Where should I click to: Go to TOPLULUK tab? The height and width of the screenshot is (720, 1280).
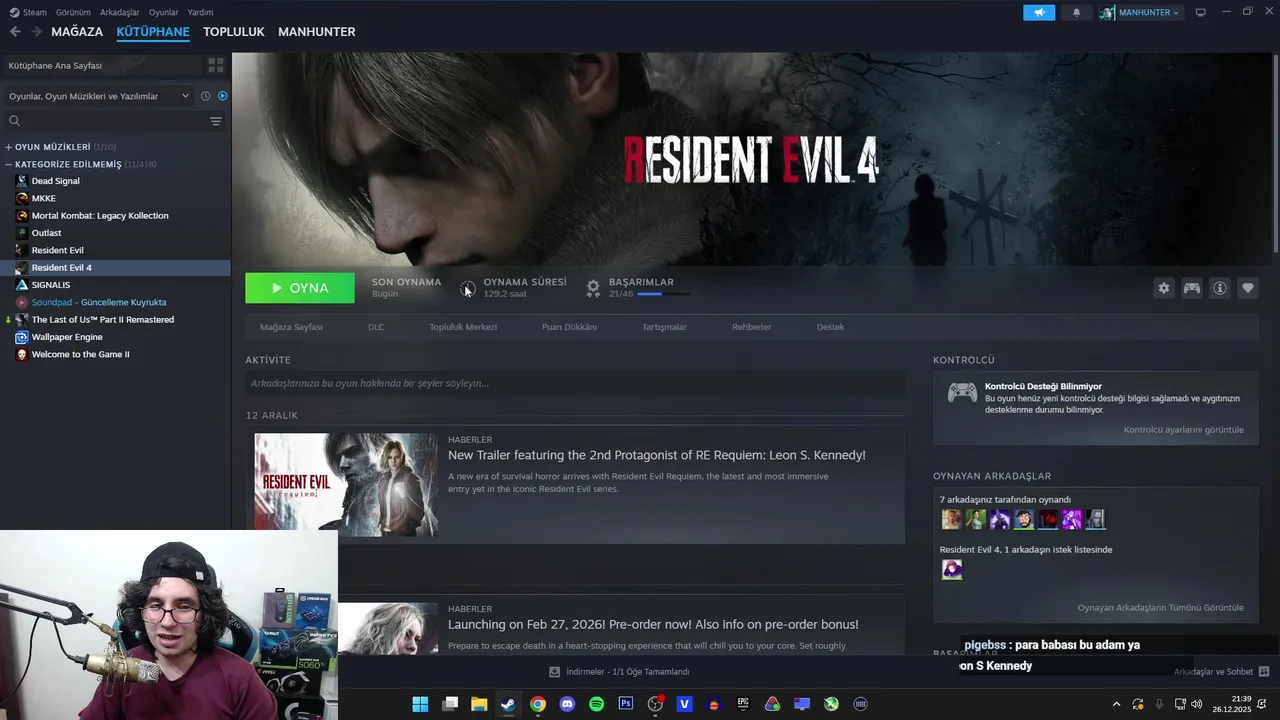[x=234, y=32]
